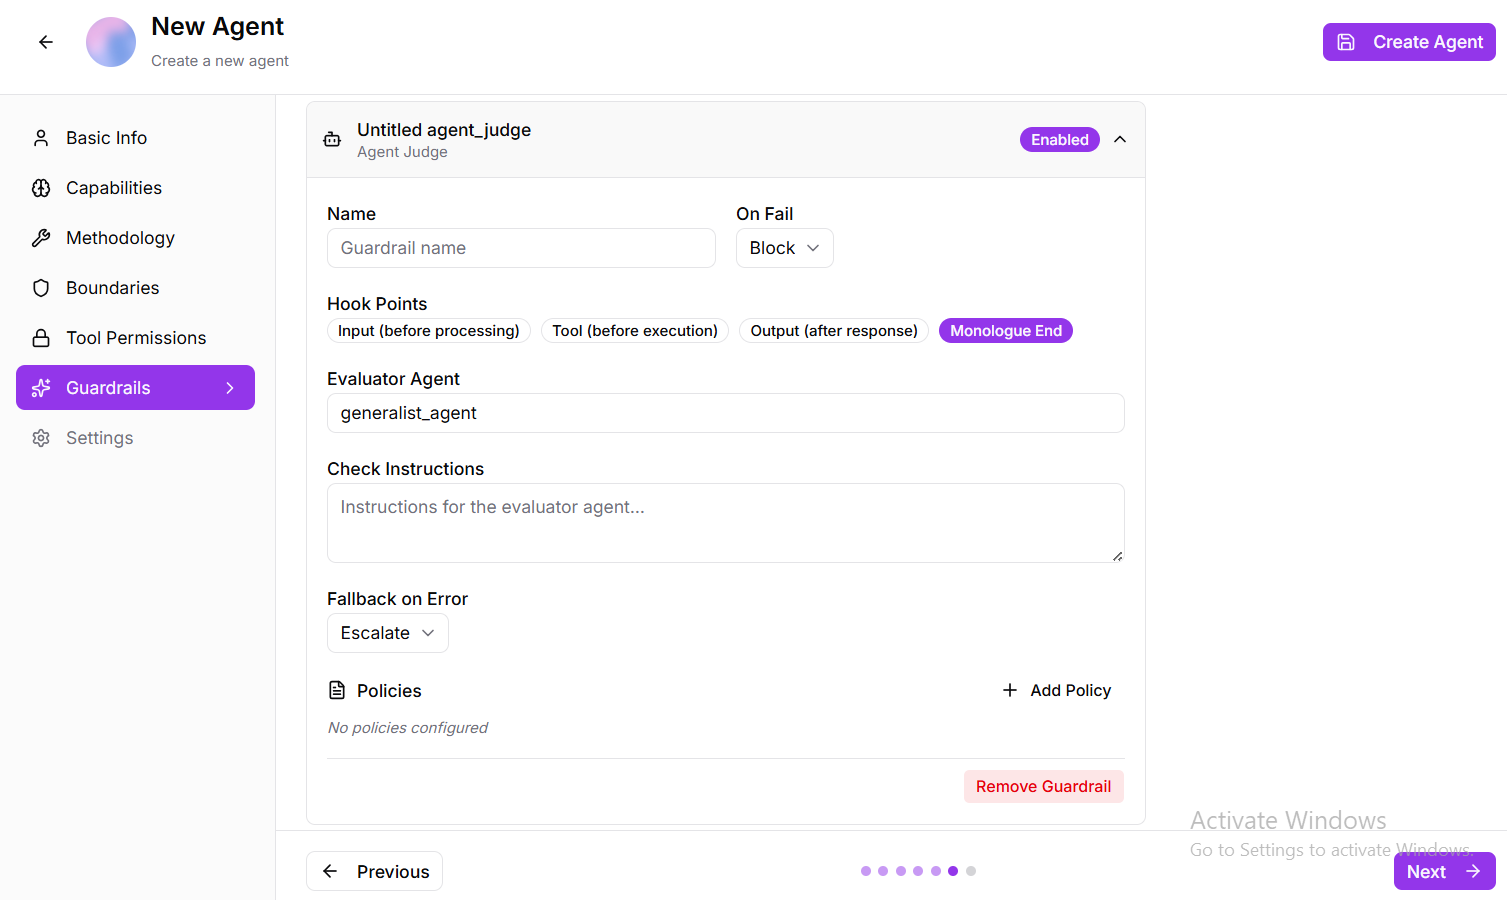Click the Methodology wrench icon
This screenshot has width=1507, height=900.
point(41,238)
